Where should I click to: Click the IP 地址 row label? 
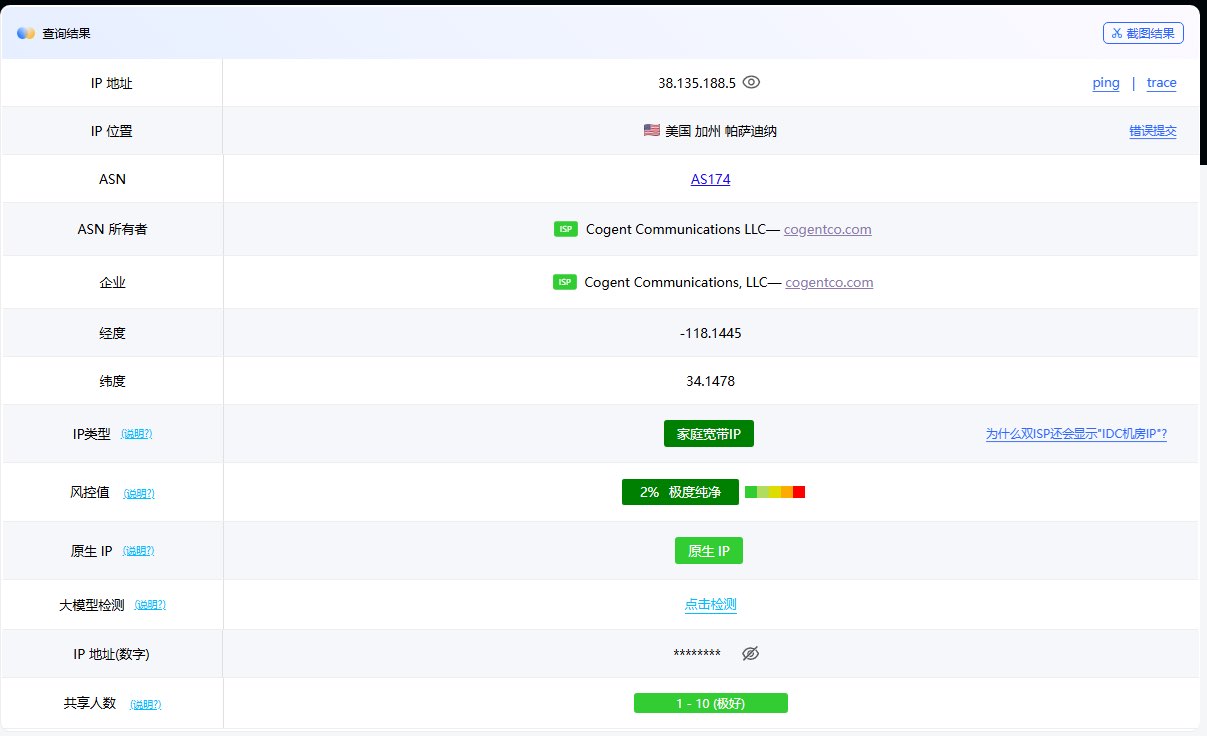coord(111,83)
